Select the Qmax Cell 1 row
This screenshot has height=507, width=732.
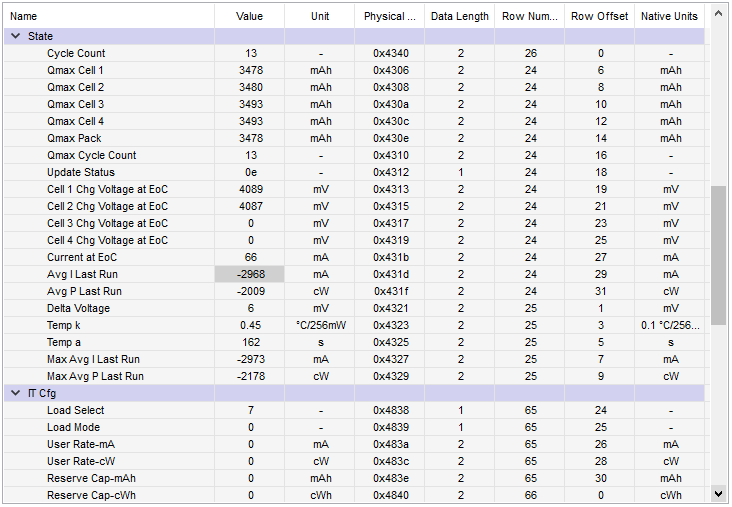[x=354, y=70]
